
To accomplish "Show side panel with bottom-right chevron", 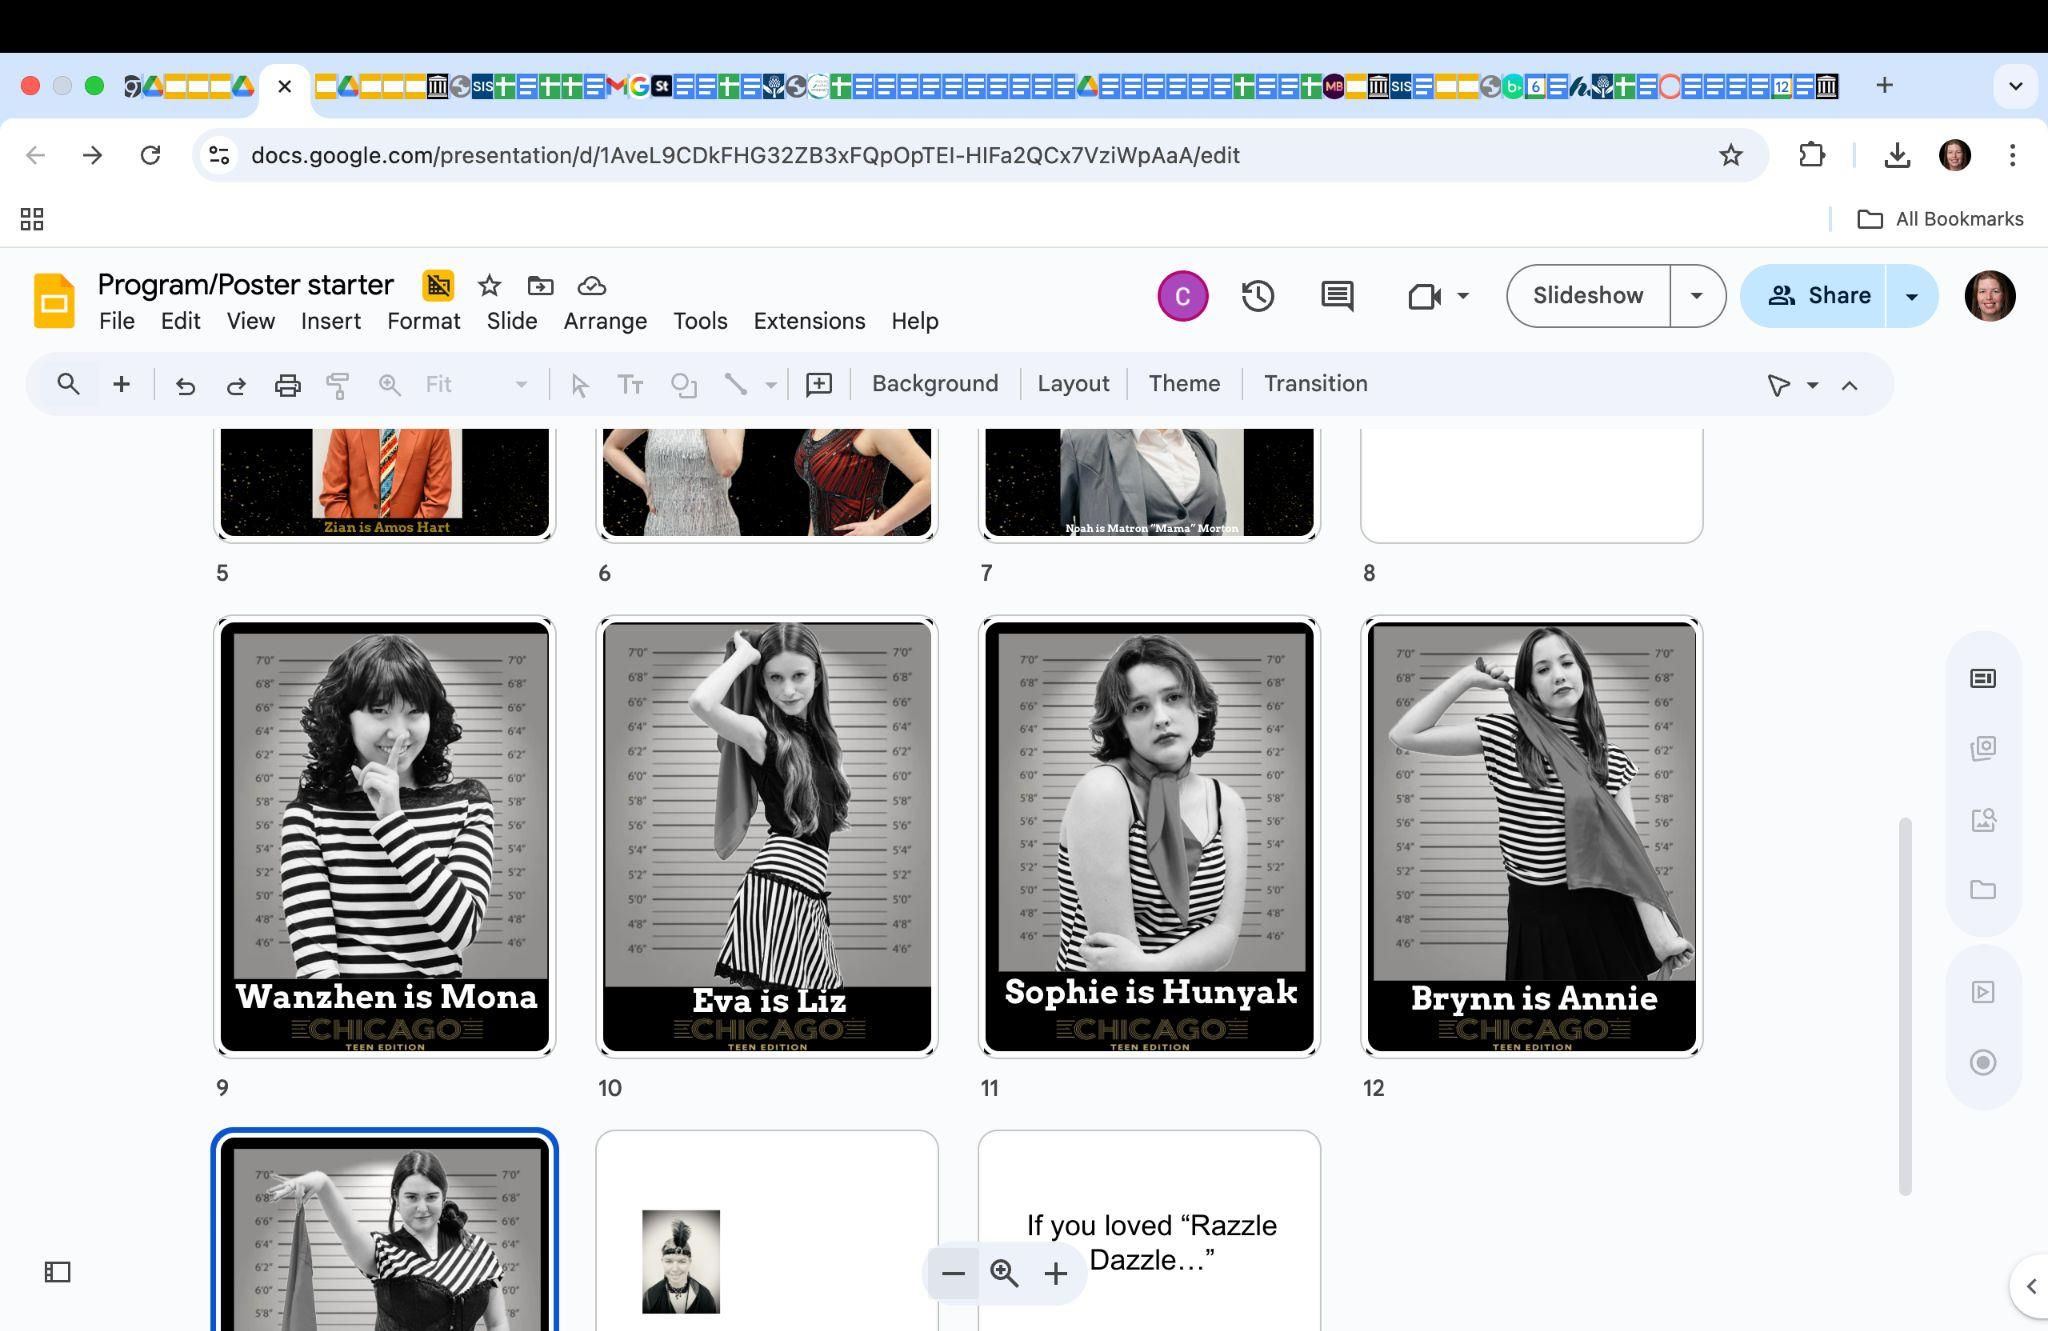I will click(2030, 1287).
